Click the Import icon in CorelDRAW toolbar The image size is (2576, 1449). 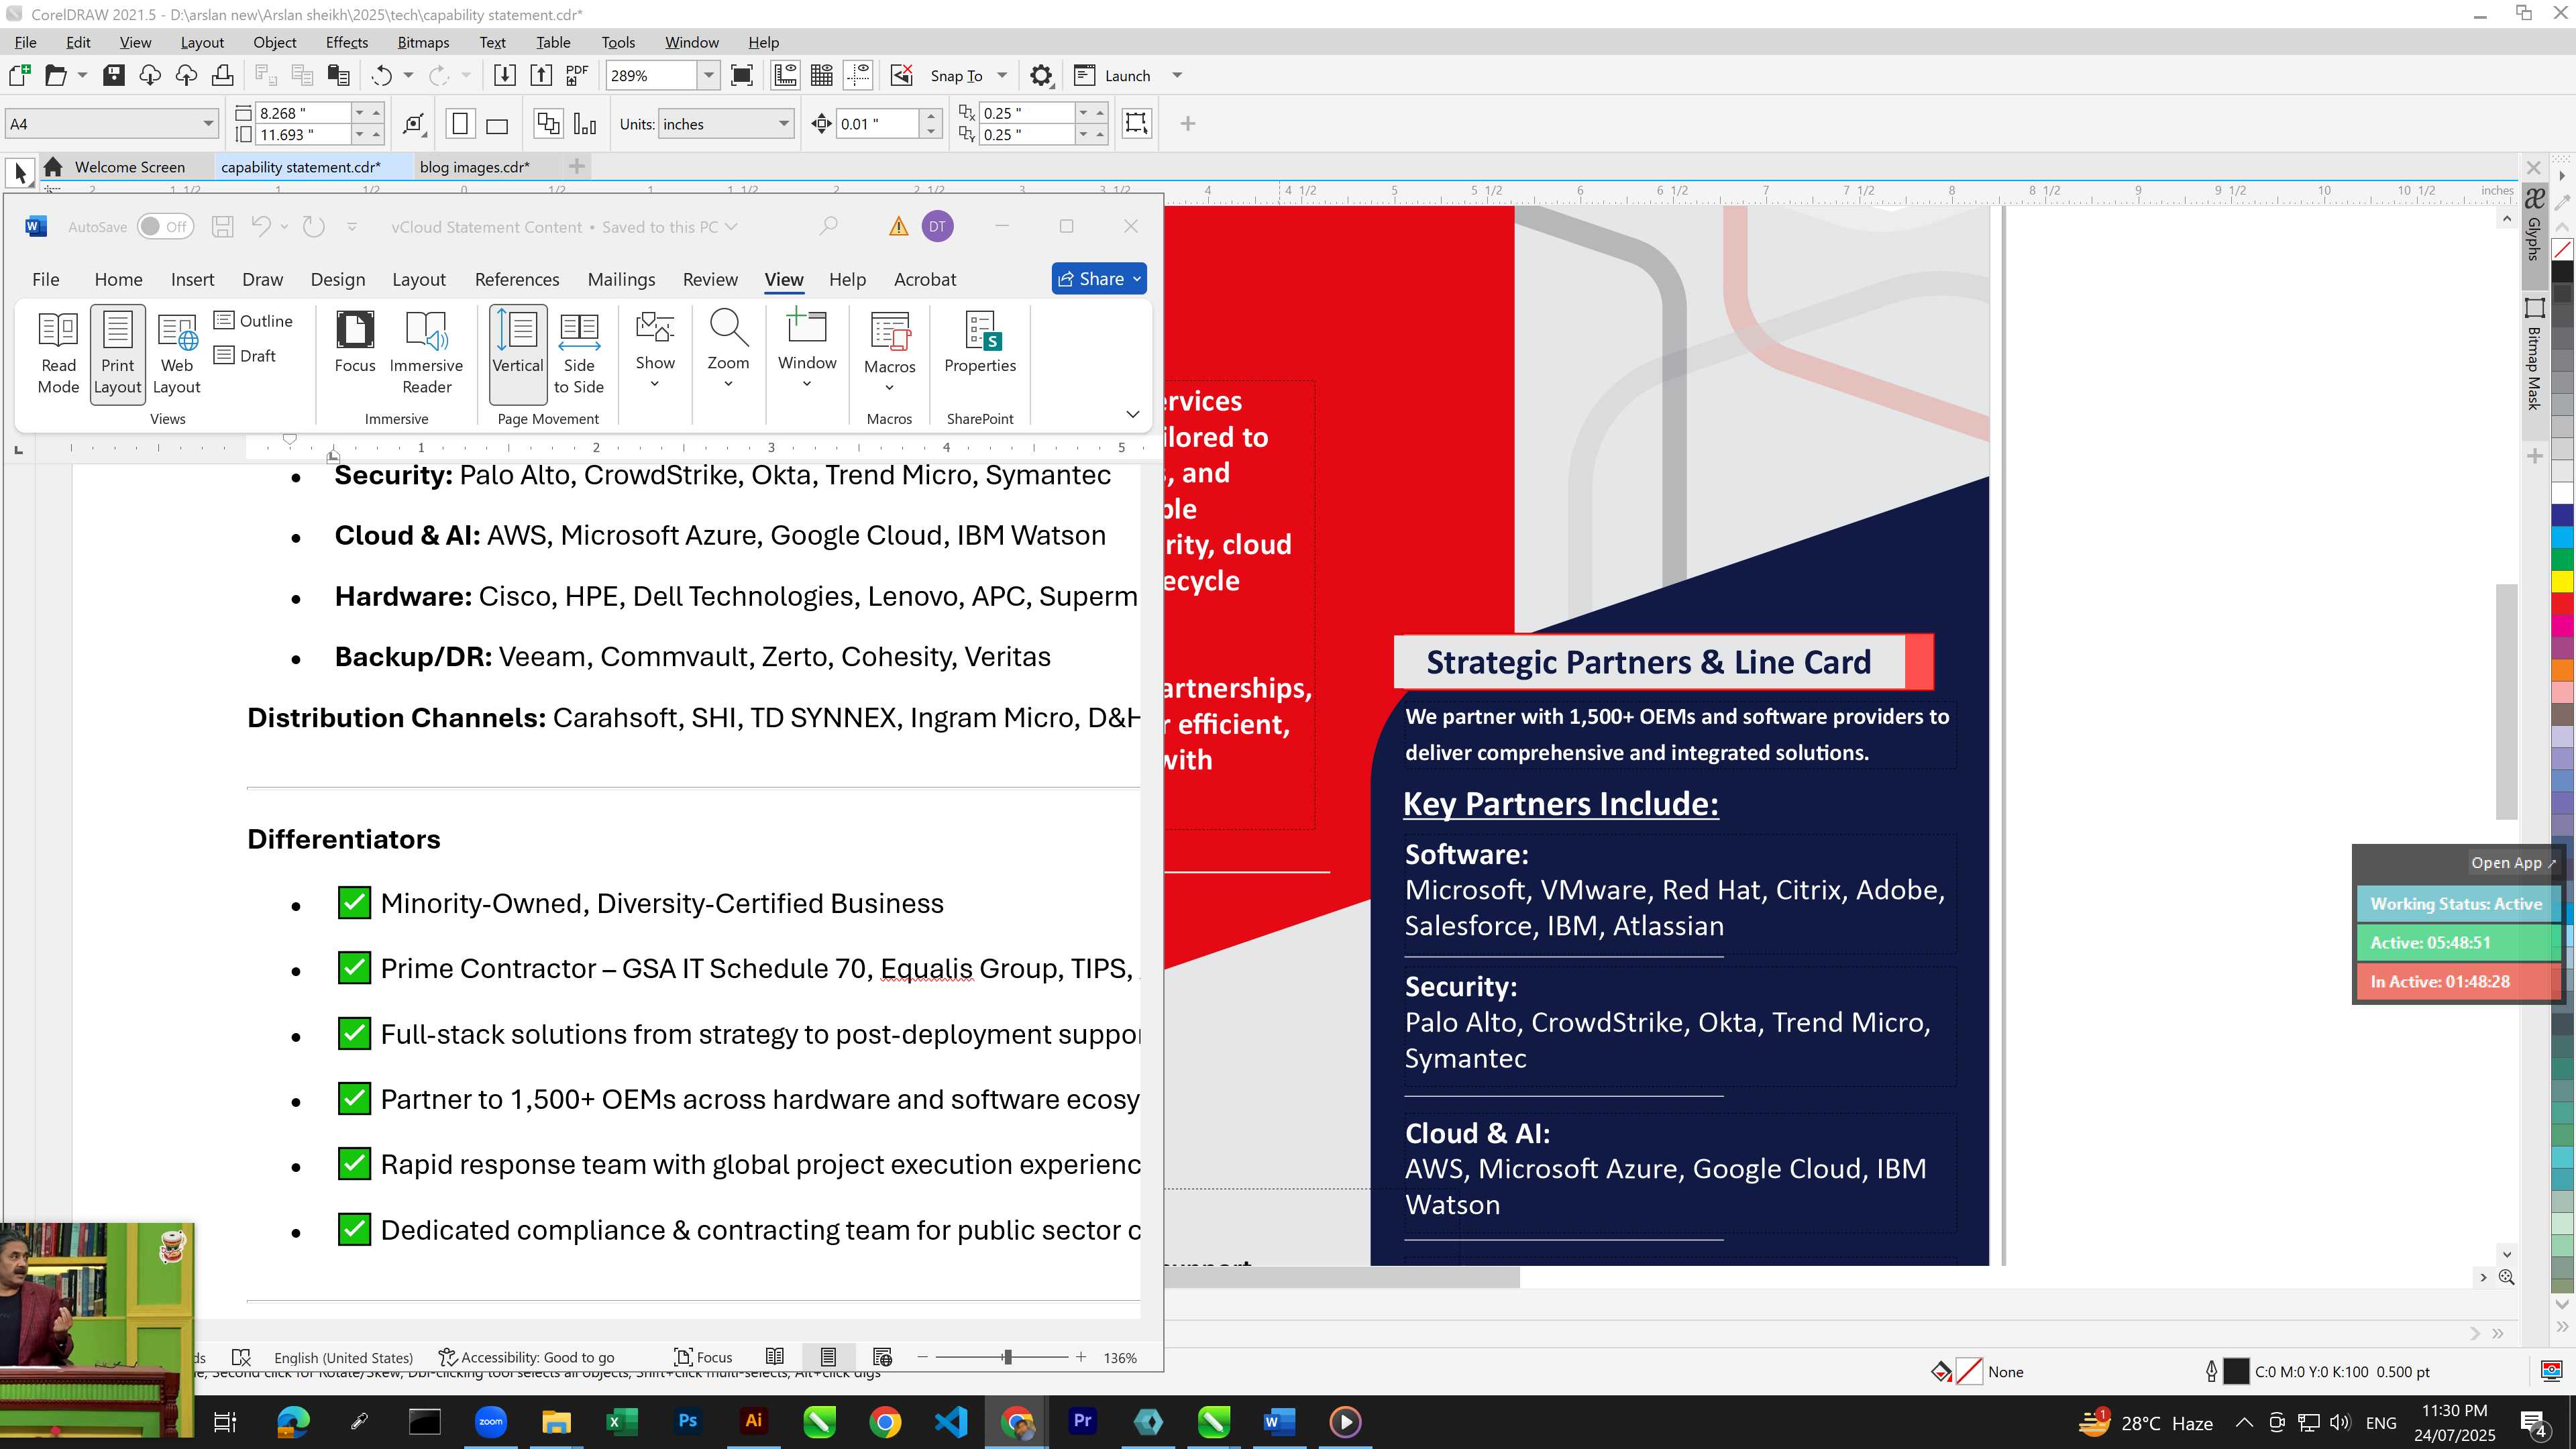(x=505, y=76)
